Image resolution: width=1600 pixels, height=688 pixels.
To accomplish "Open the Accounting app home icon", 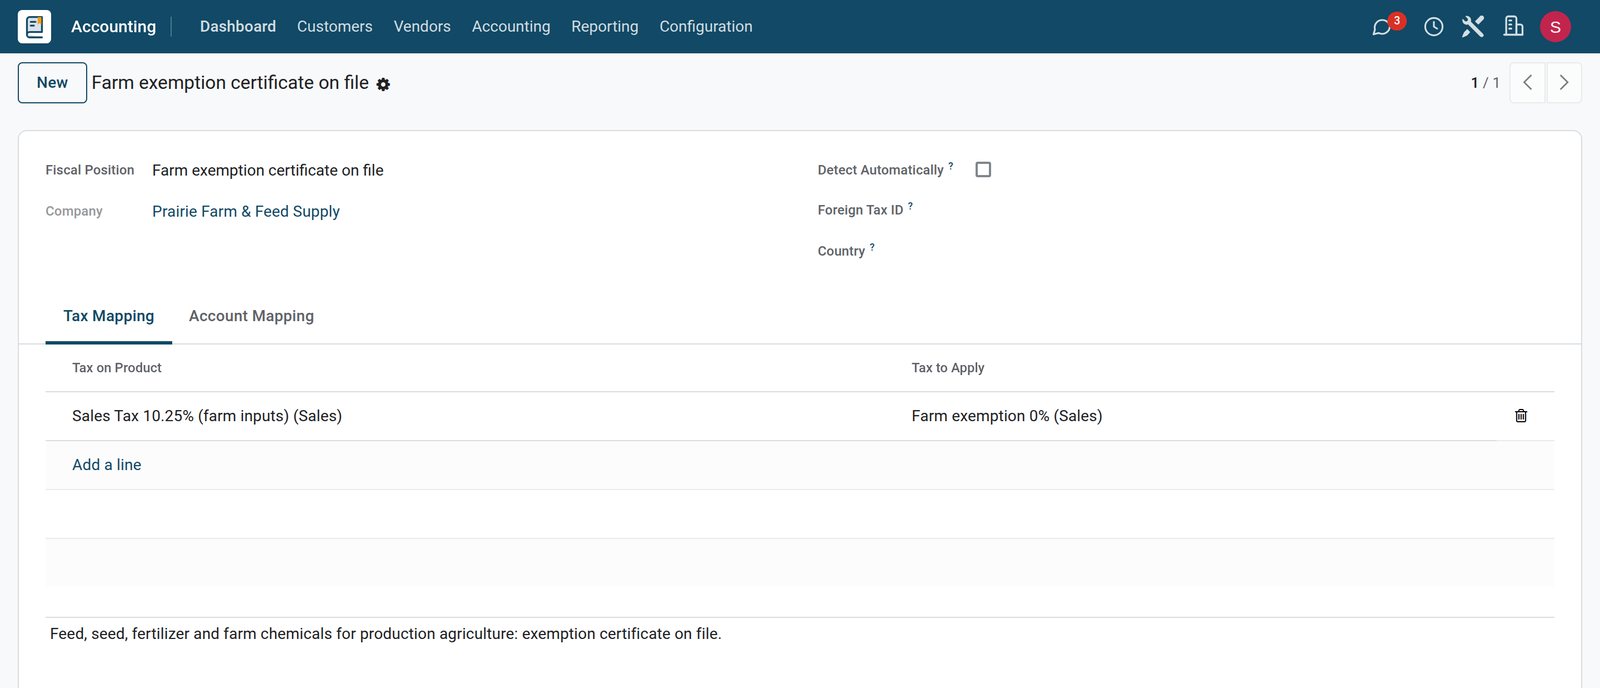I will 34,26.
